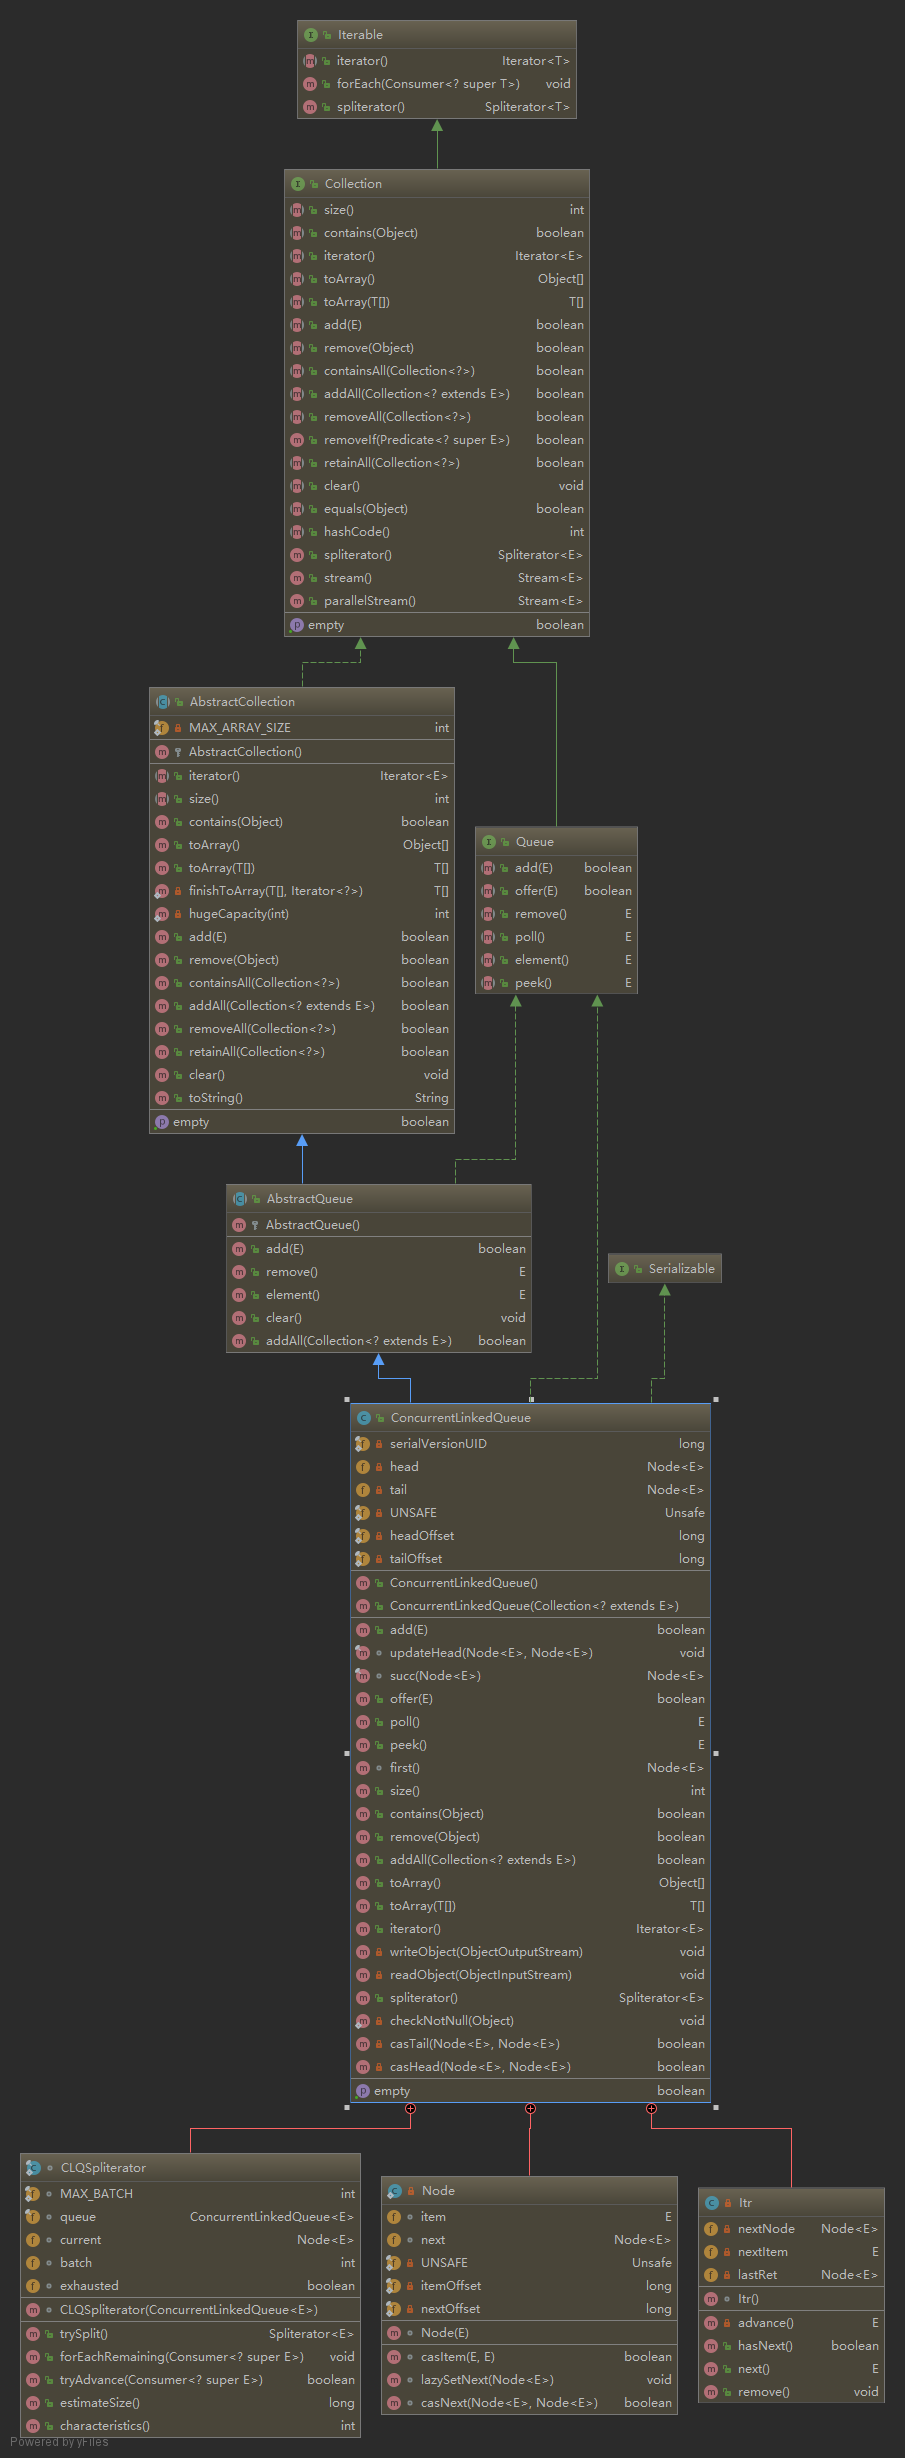The image size is (905, 2458).
Task: Click the Collection interface icon in its header
Action: (x=298, y=184)
